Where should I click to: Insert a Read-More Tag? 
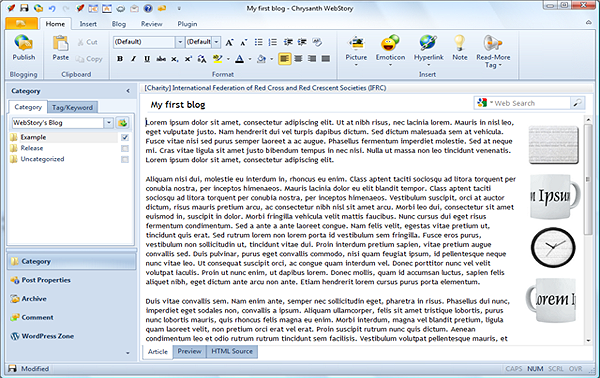493,51
